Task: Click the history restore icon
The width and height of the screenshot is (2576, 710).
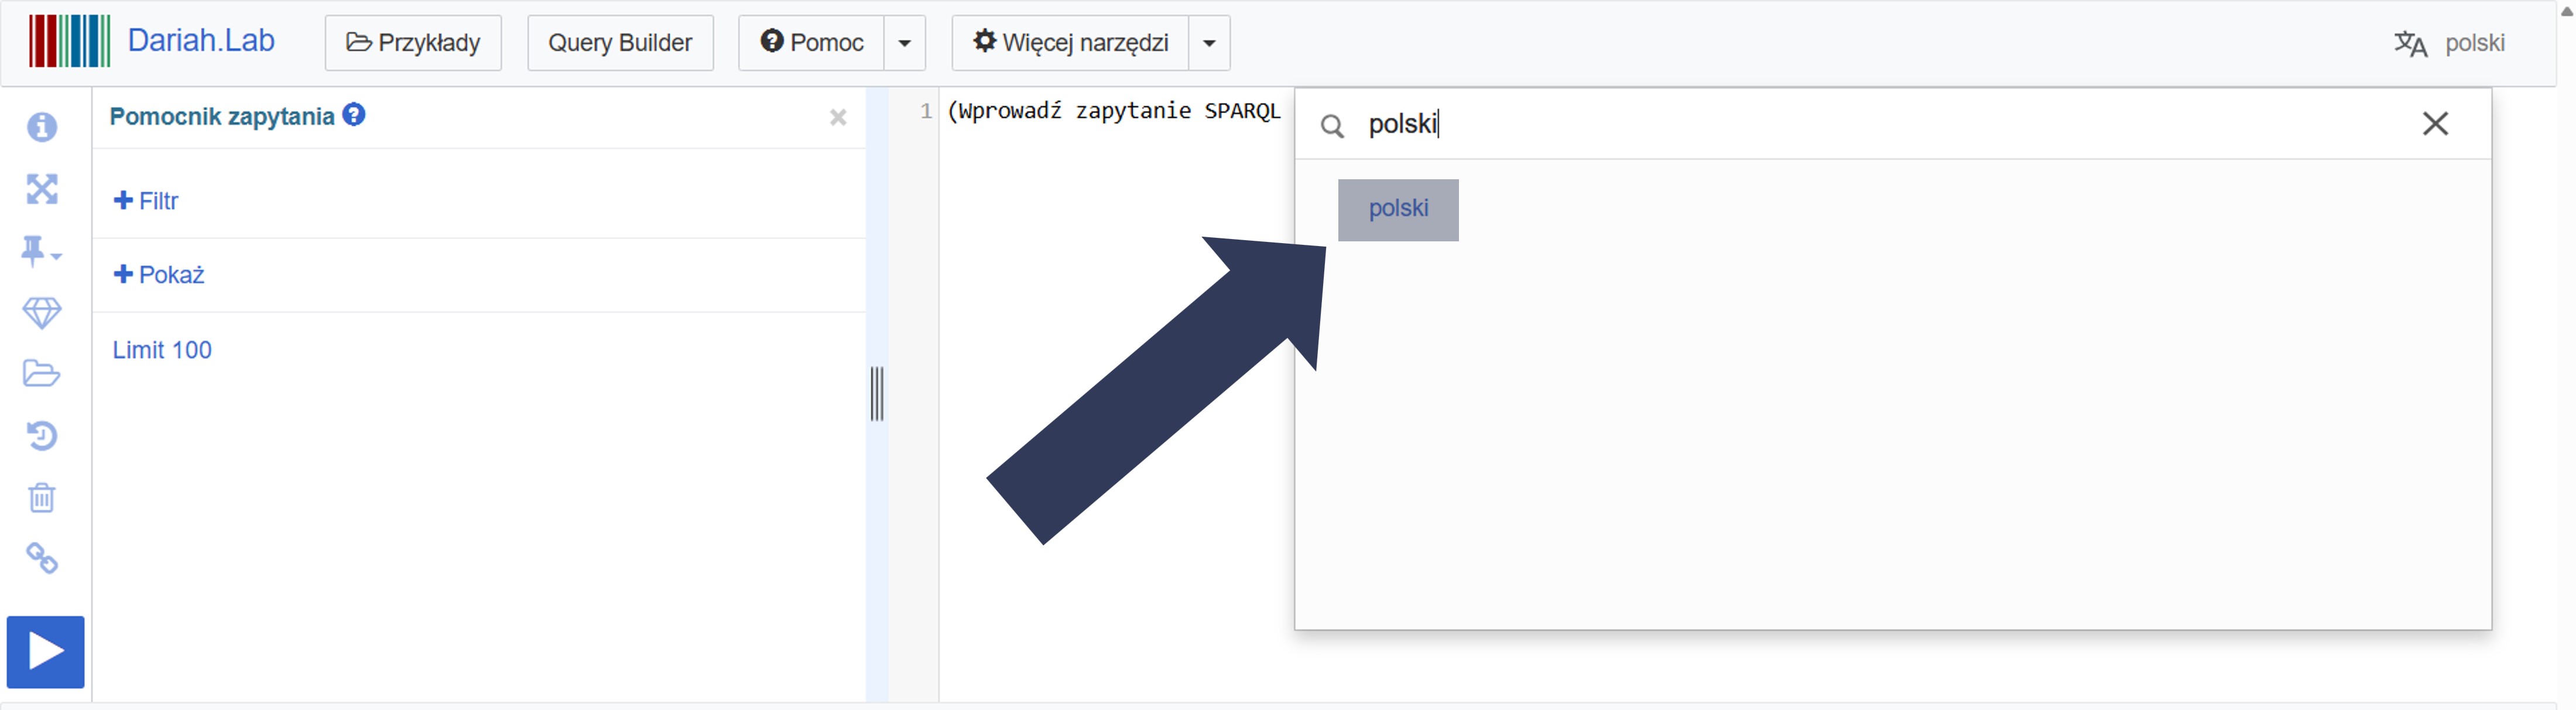Action: click(42, 436)
